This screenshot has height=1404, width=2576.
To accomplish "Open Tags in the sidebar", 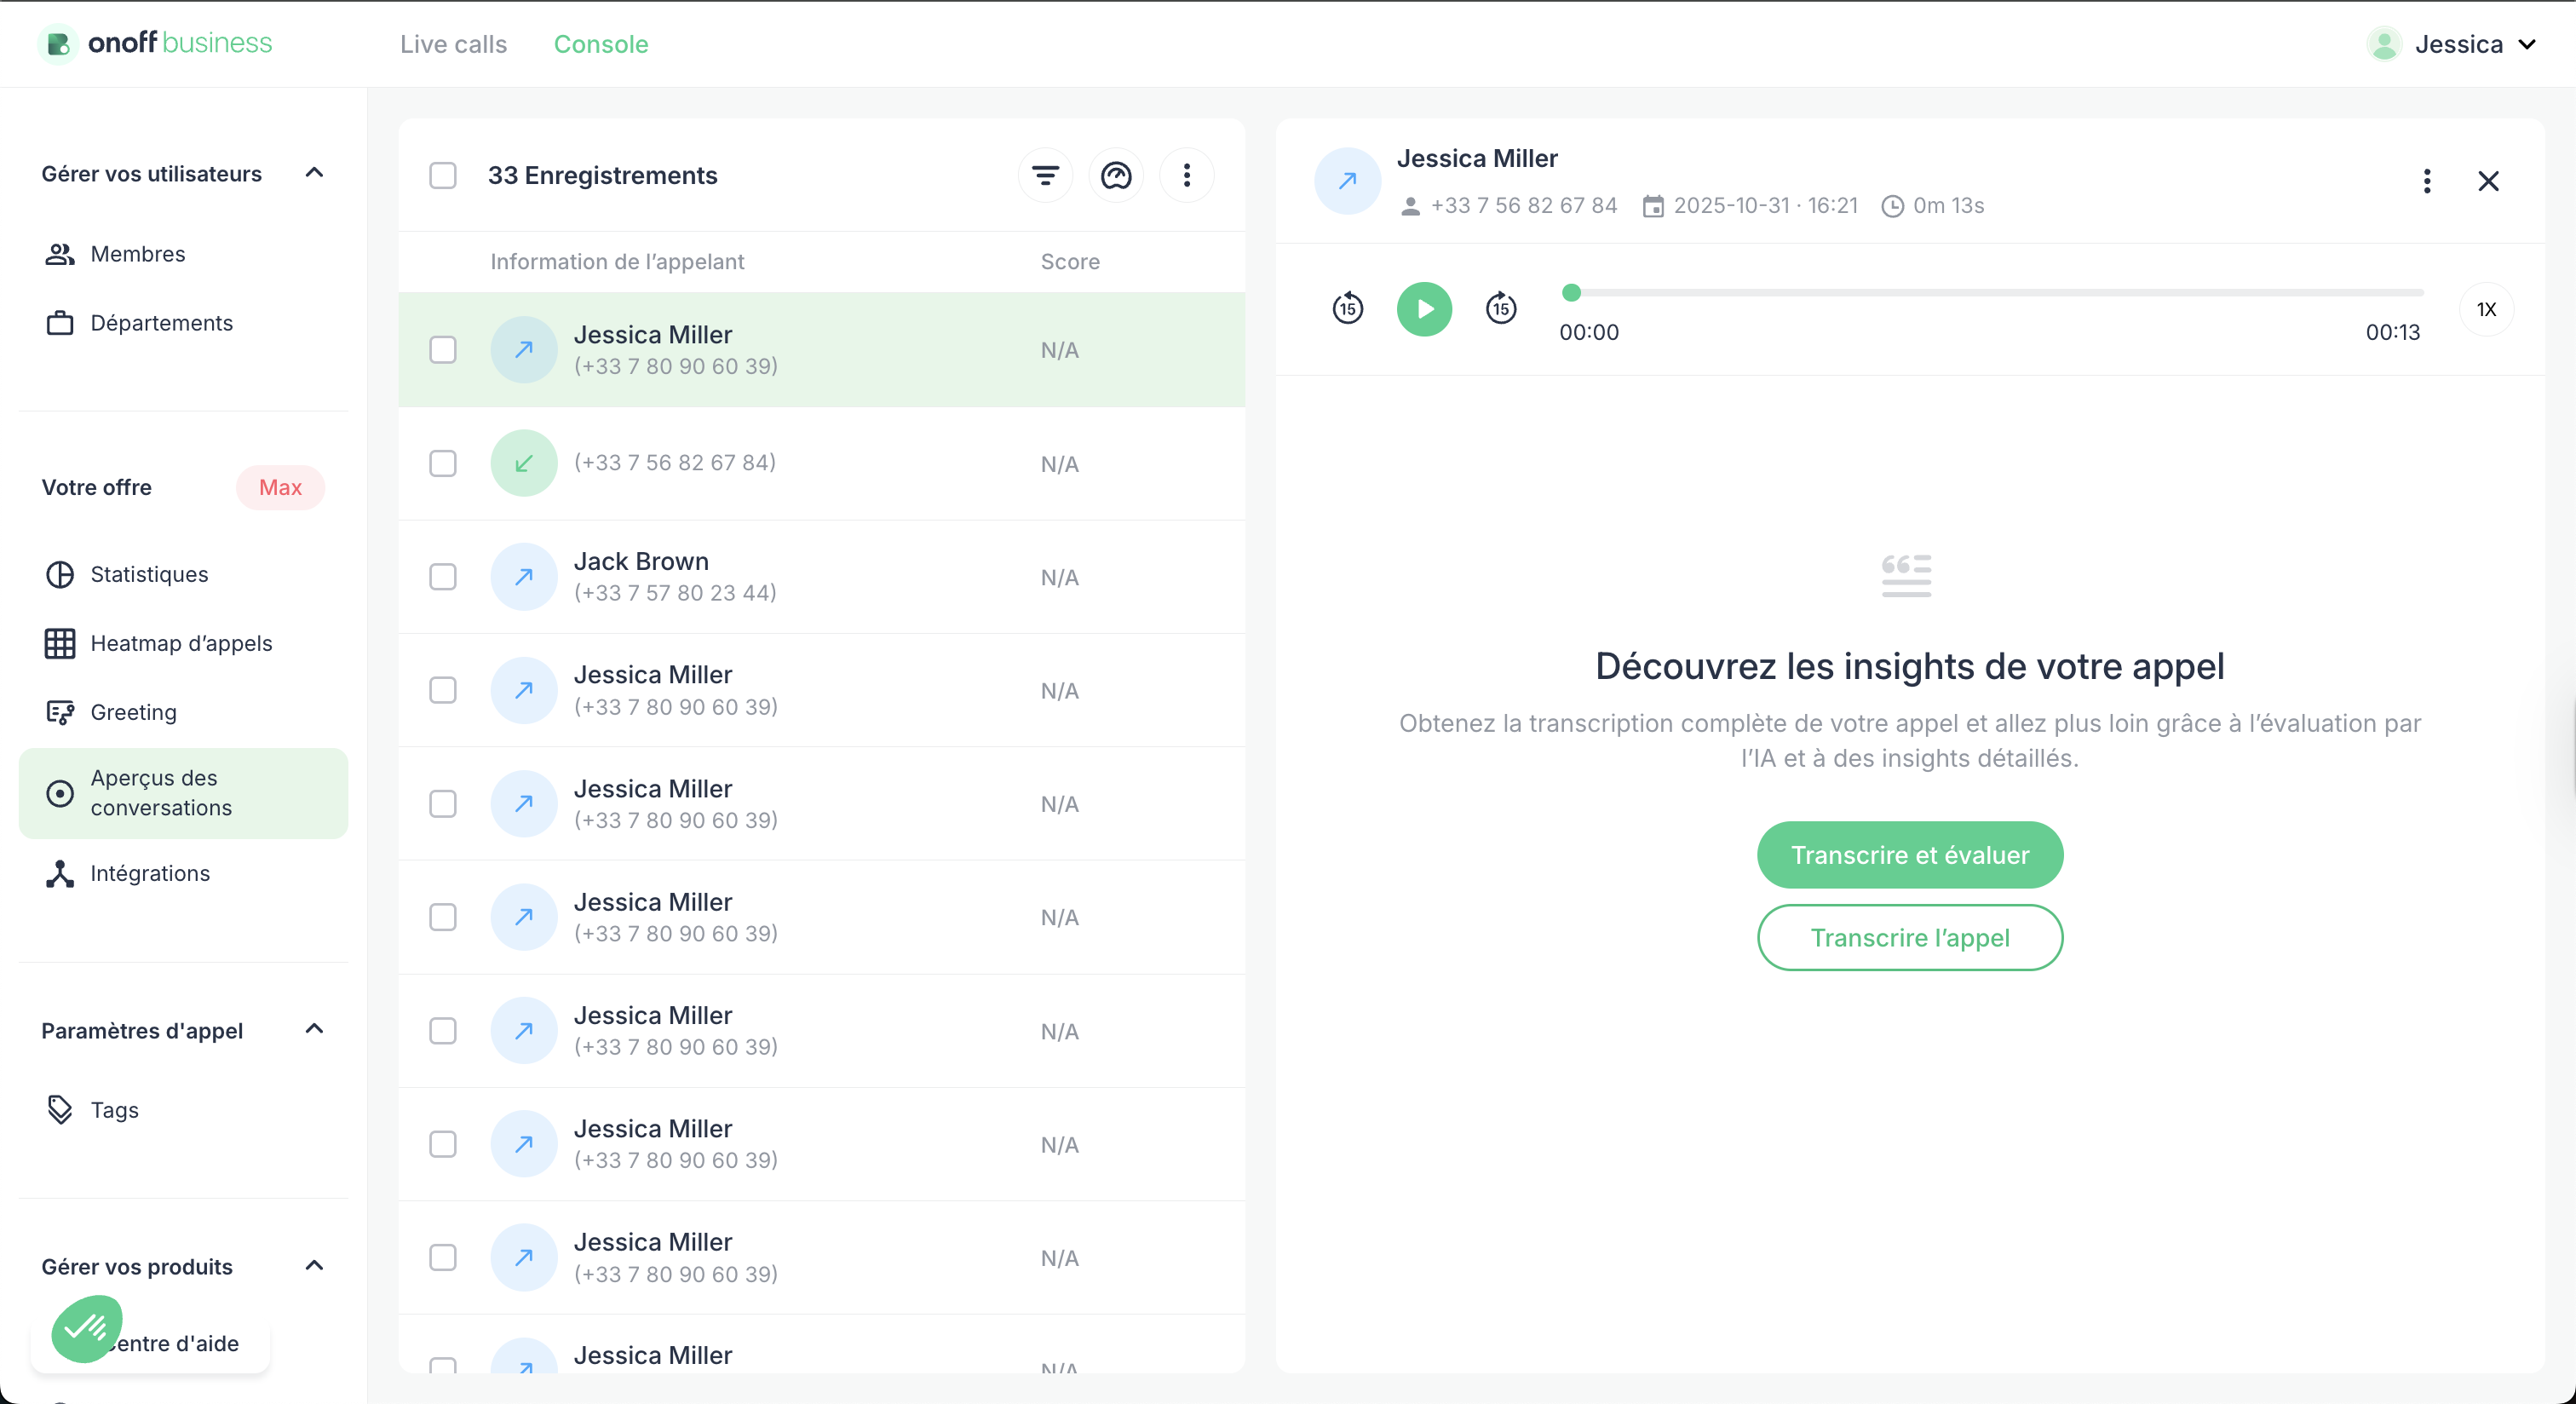I will click(x=184, y=1110).
